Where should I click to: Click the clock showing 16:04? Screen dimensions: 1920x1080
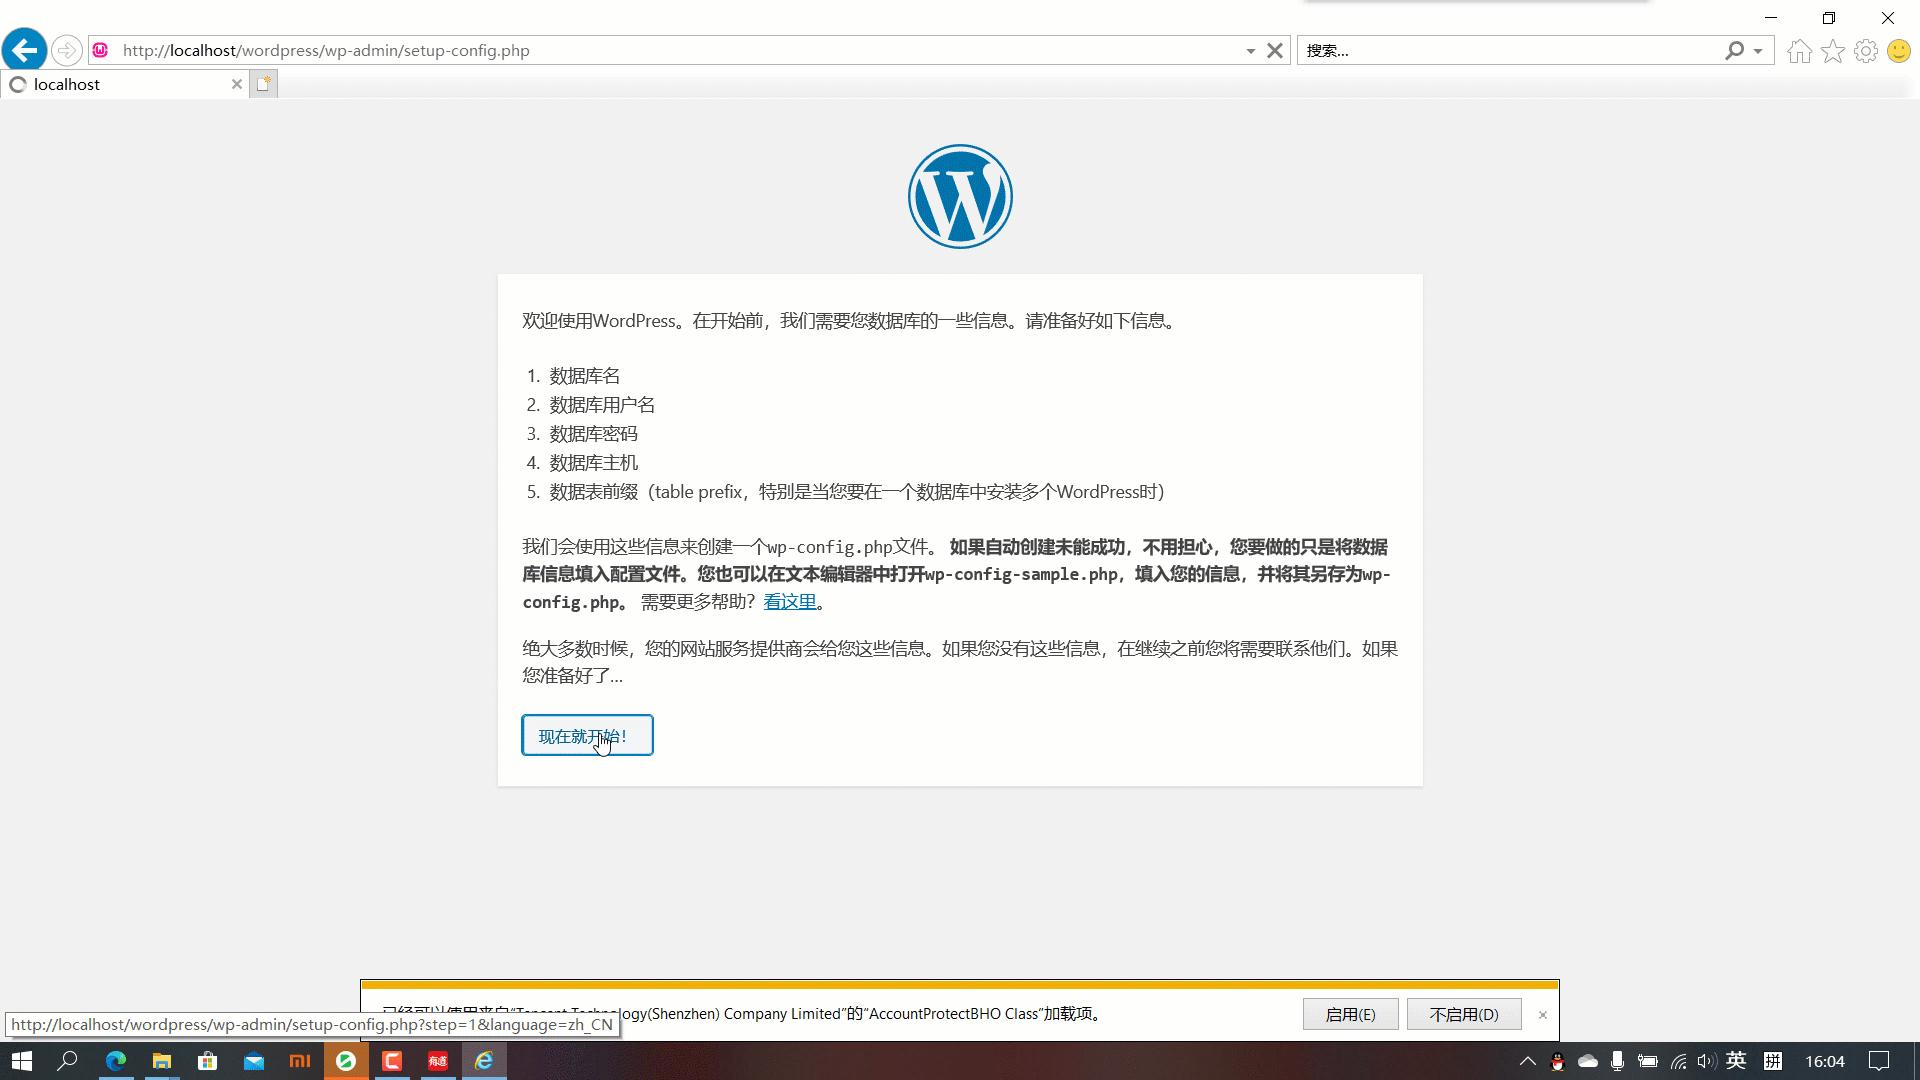click(x=1825, y=1061)
